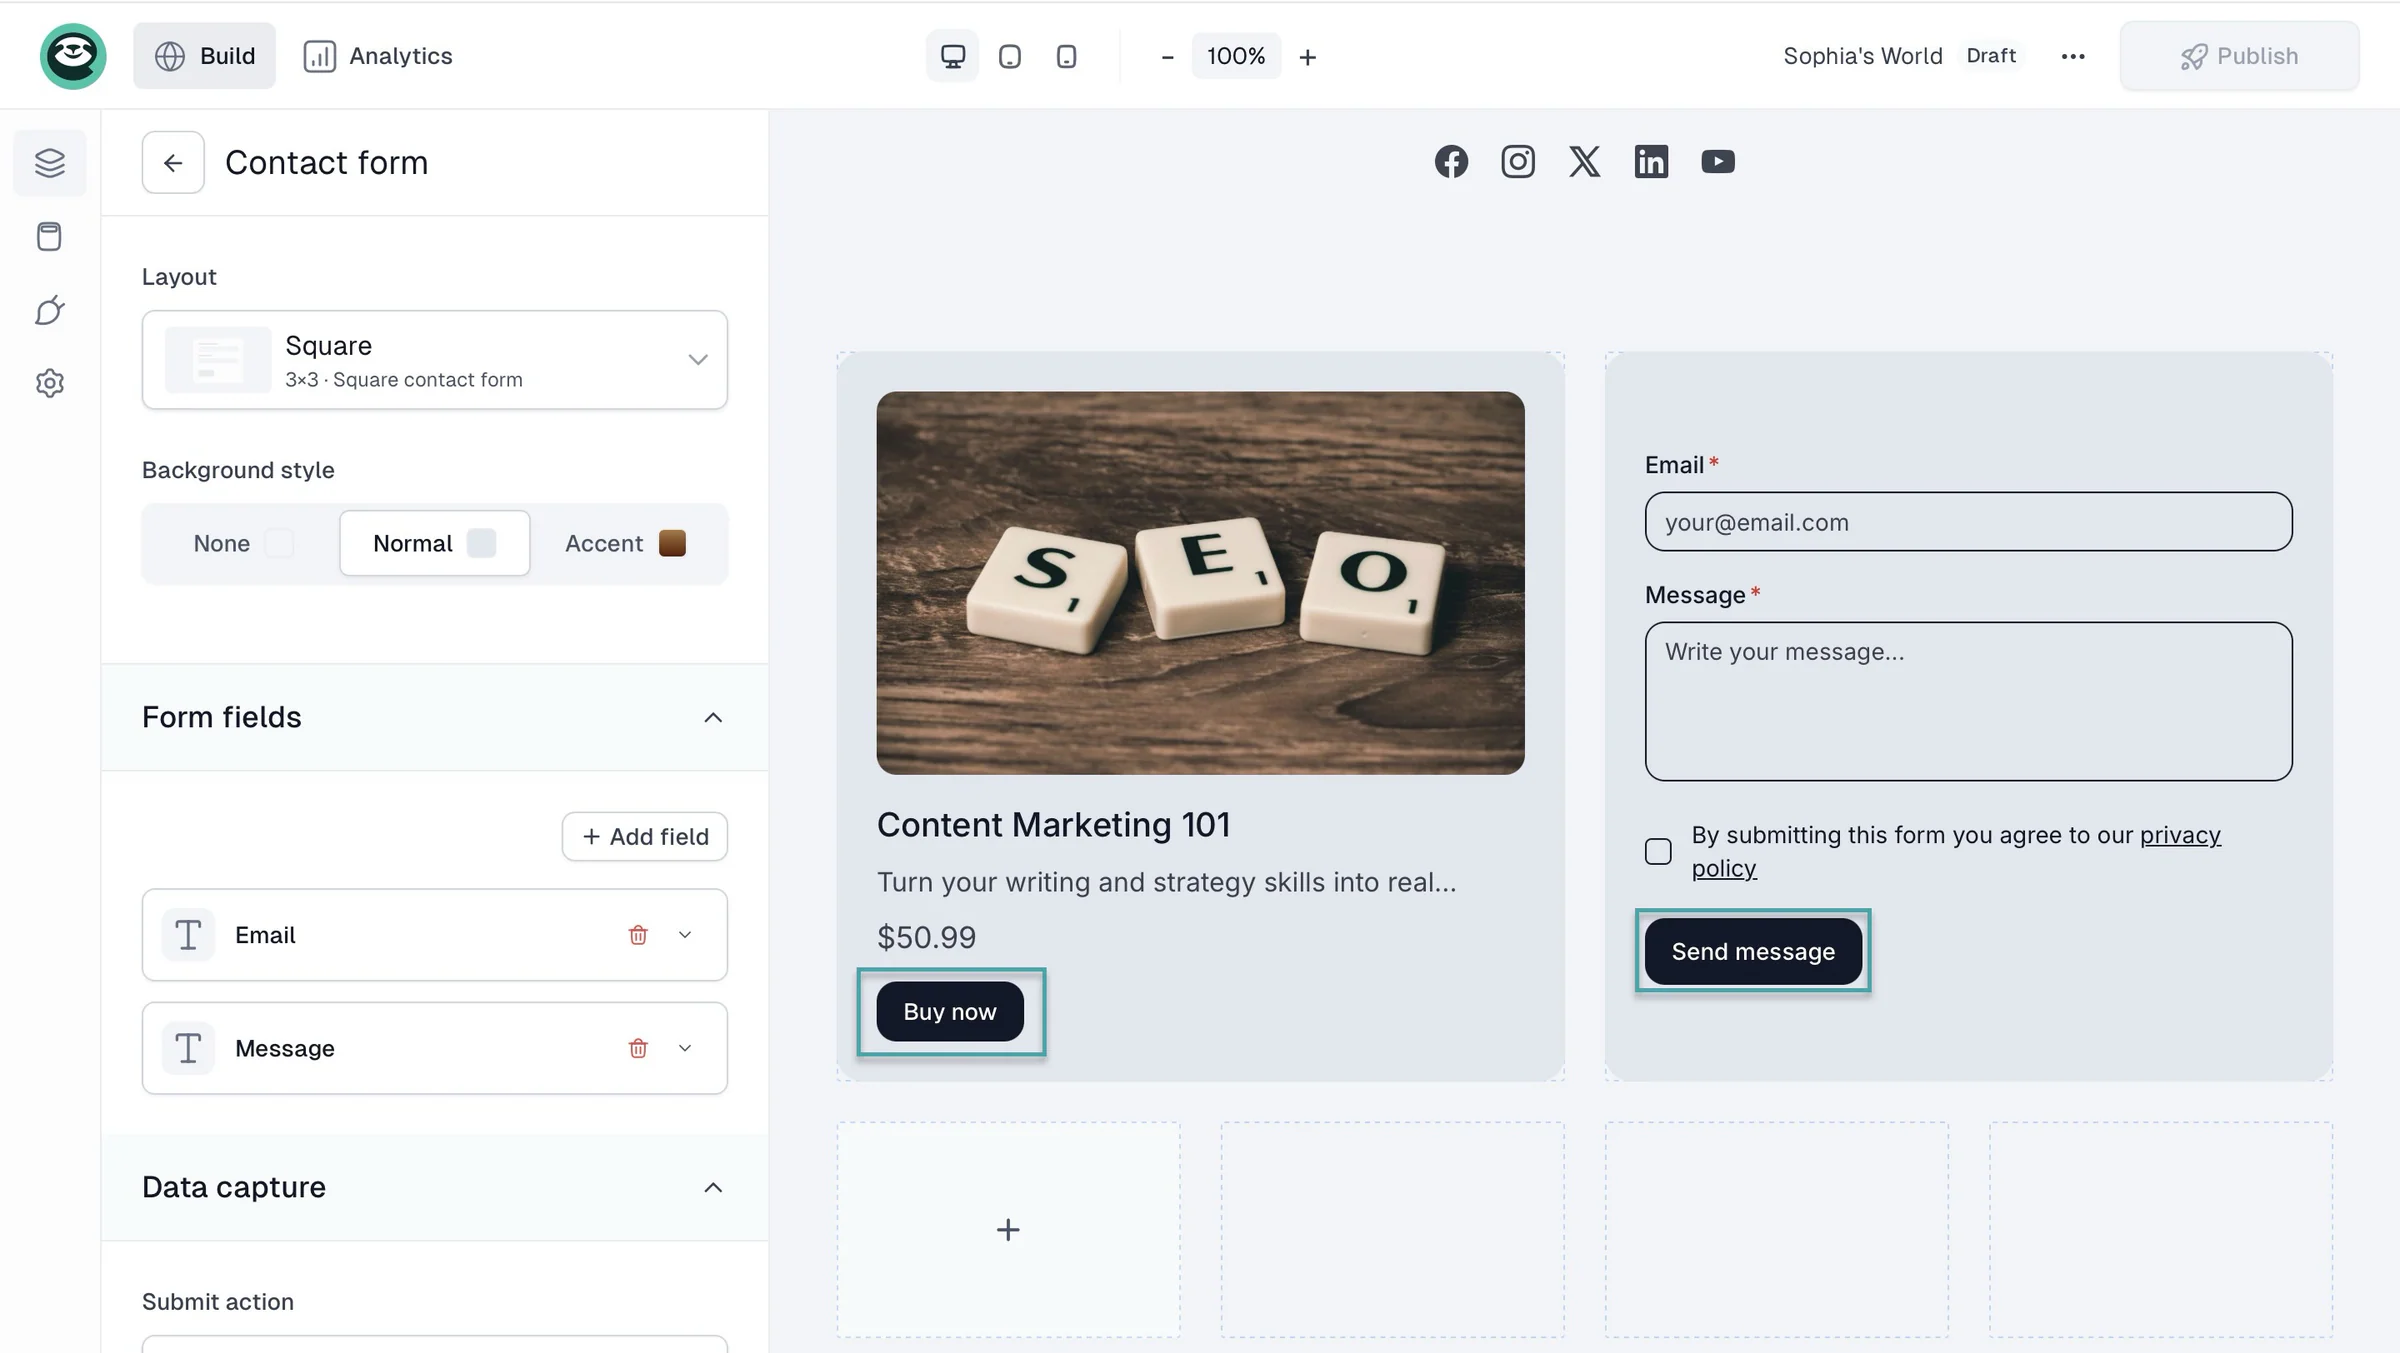This screenshot has width=2400, height=1353.
Task: Click the 100% zoom level value
Action: [x=1236, y=56]
